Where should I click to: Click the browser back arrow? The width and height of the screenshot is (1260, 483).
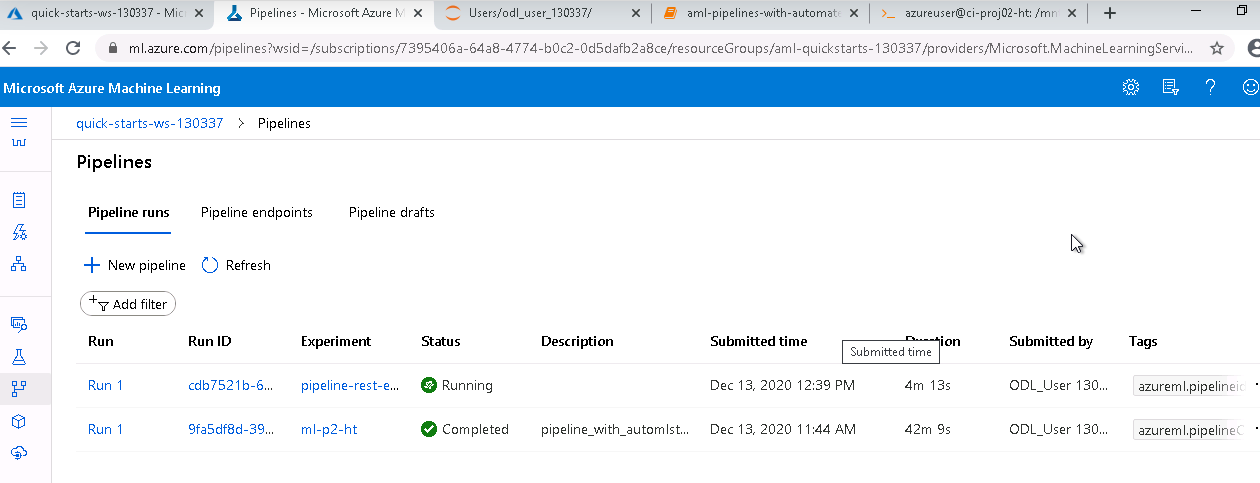(x=11, y=48)
